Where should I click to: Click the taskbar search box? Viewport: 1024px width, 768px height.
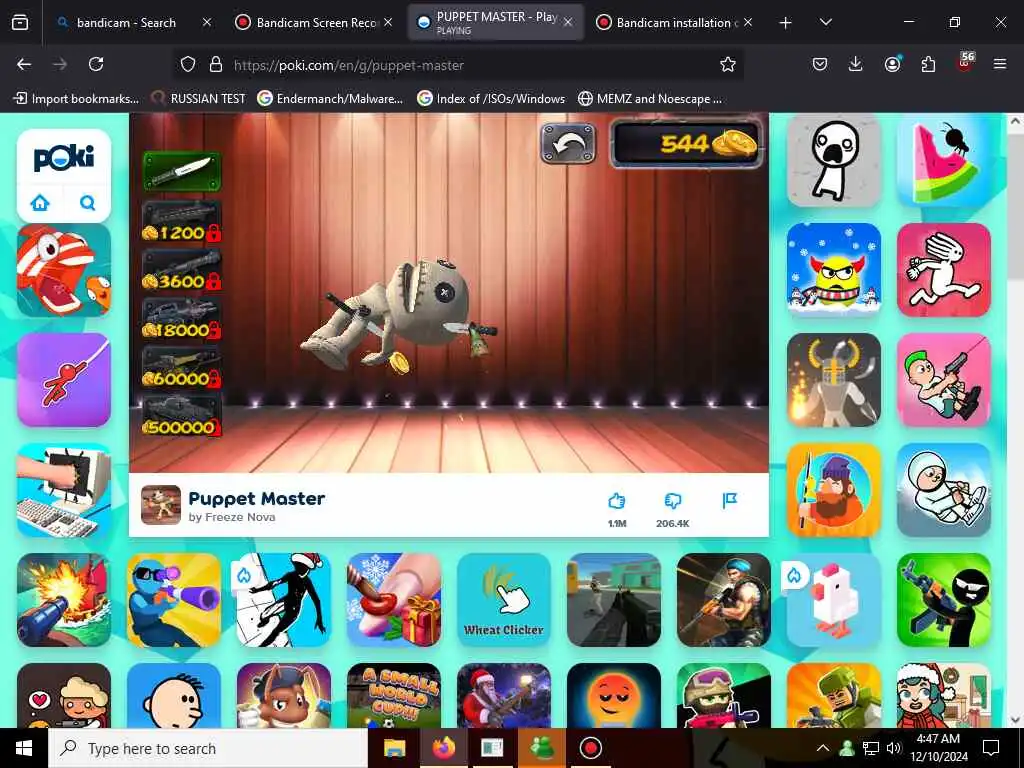208,748
